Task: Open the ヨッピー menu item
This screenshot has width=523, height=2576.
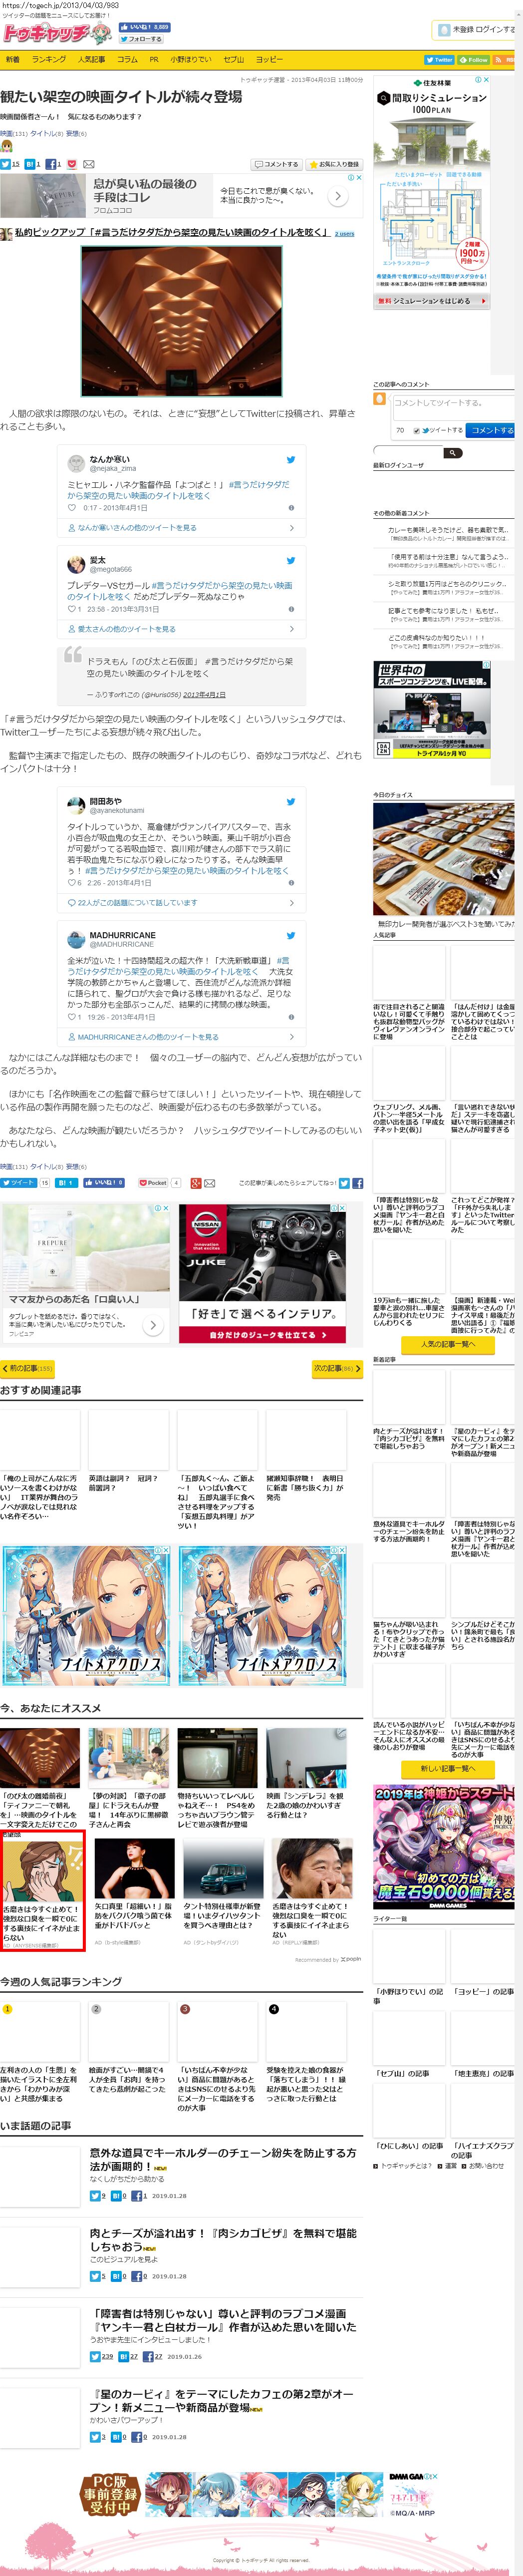Action: (269, 60)
